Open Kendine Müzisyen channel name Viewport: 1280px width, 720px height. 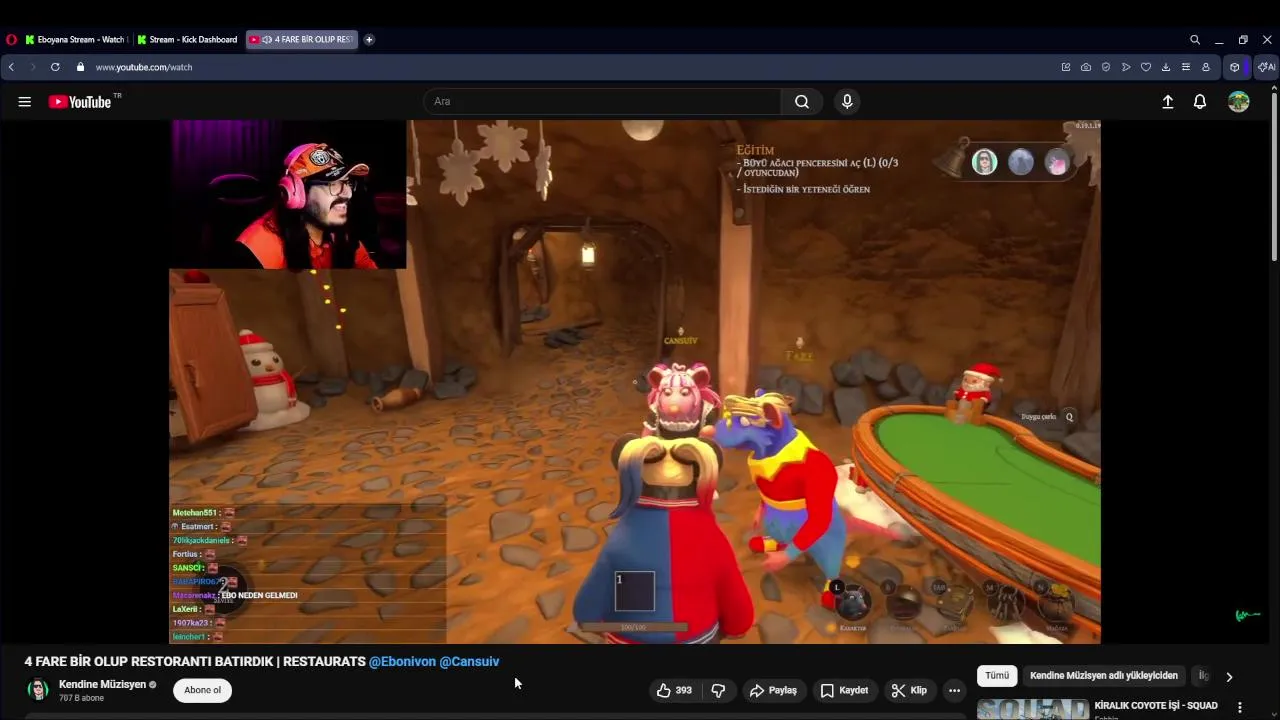[x=102, y=685]
